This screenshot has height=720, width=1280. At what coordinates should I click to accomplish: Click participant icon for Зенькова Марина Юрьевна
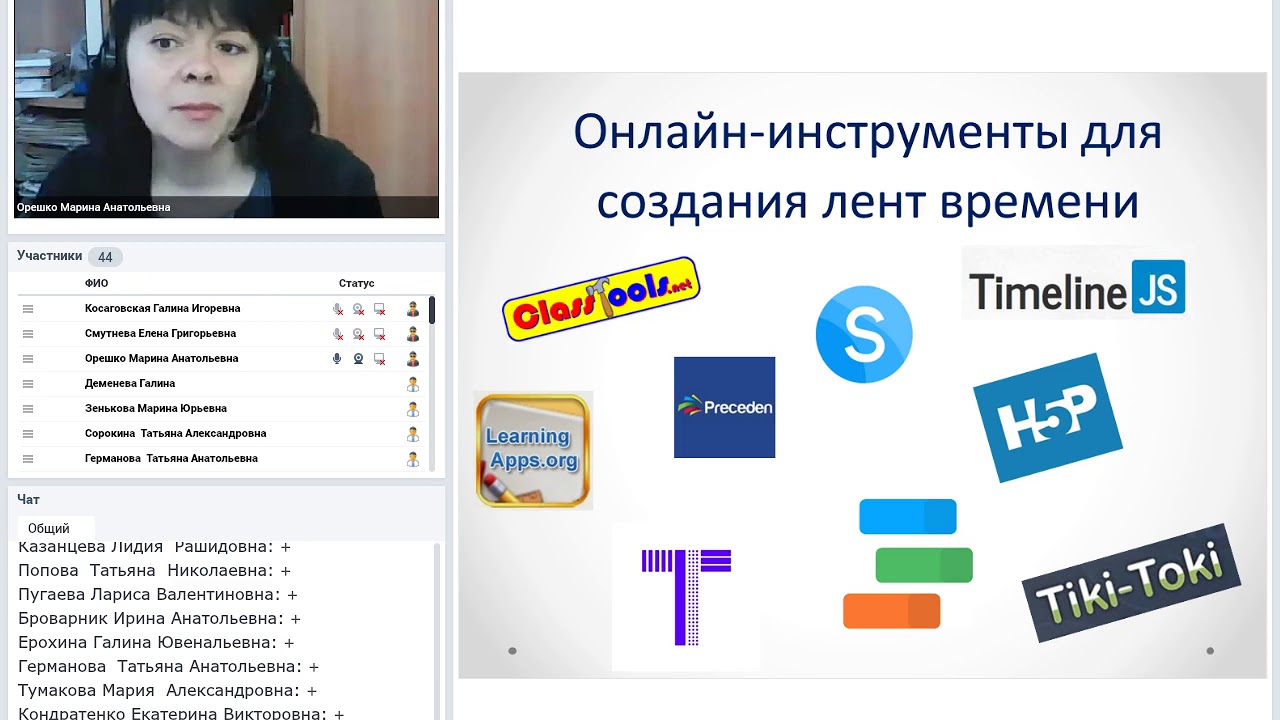pos(413,409)
